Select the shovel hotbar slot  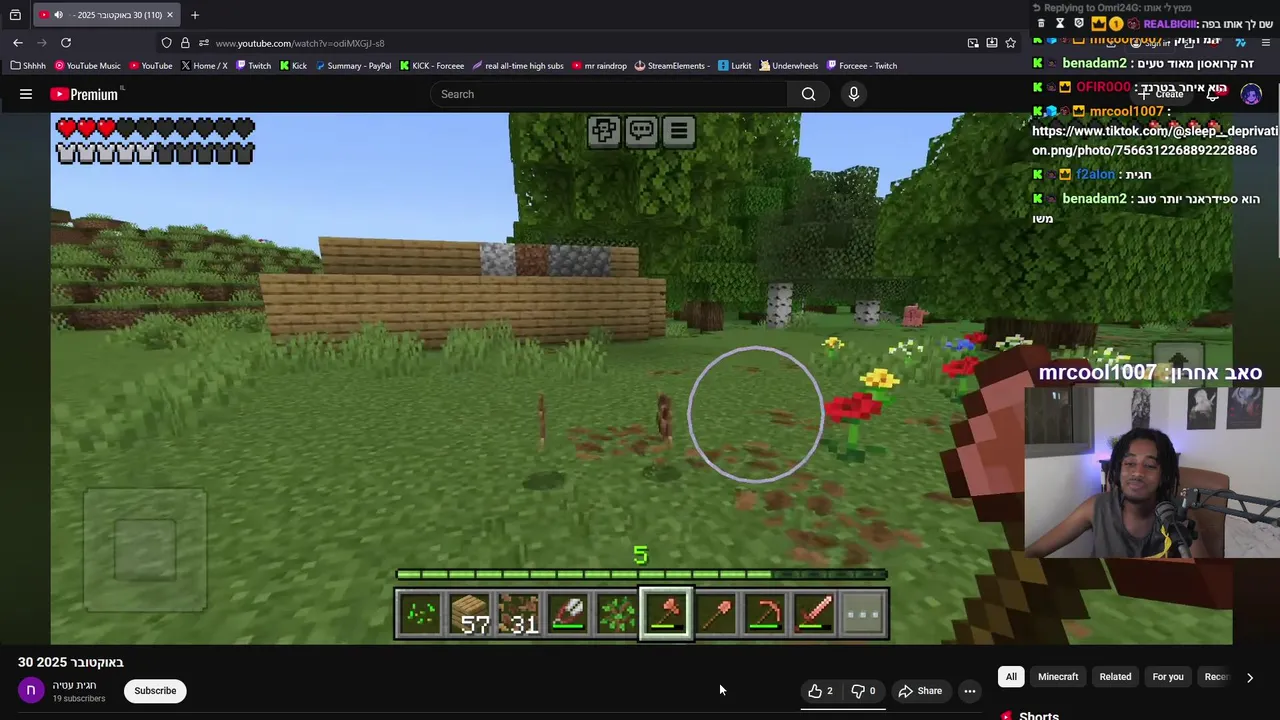pos(715,613)
